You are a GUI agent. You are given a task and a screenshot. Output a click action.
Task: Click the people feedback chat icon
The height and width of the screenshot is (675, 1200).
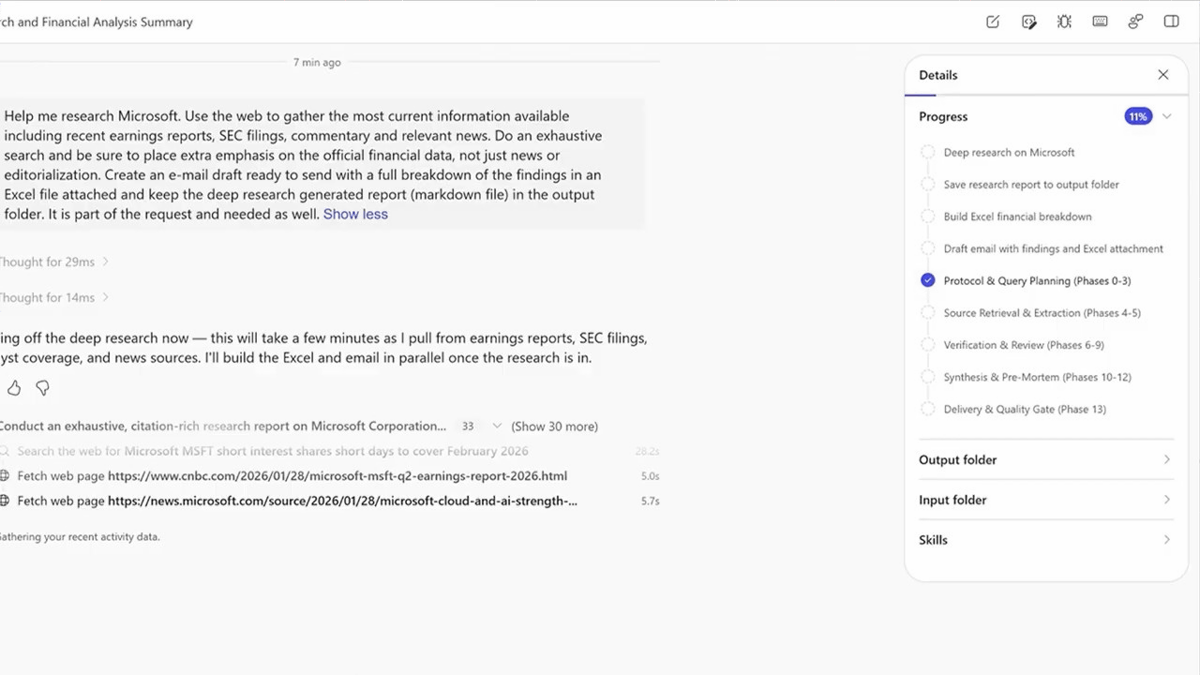point(1135,22)
